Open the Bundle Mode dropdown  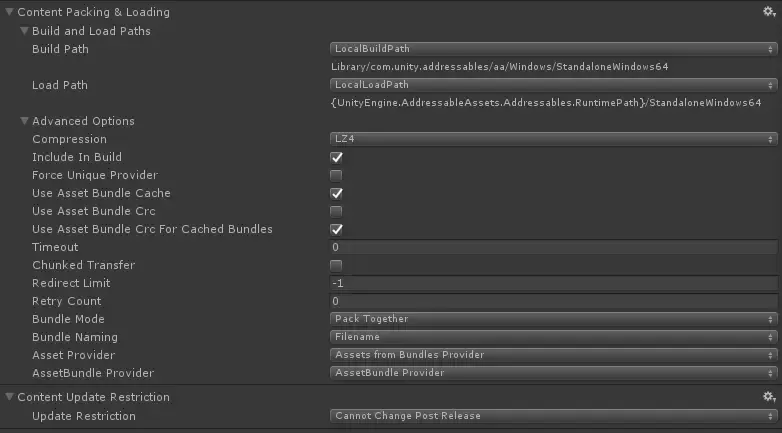[x=554, y=319]
